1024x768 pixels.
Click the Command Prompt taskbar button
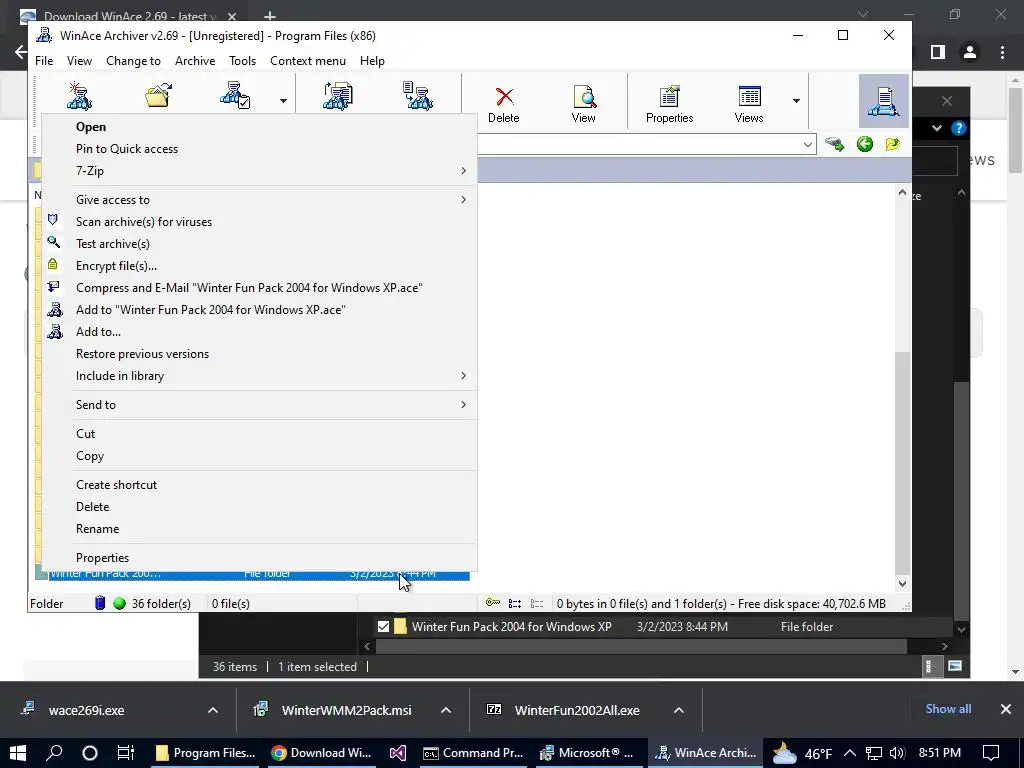pyautogui.click(x=473, y=753)
